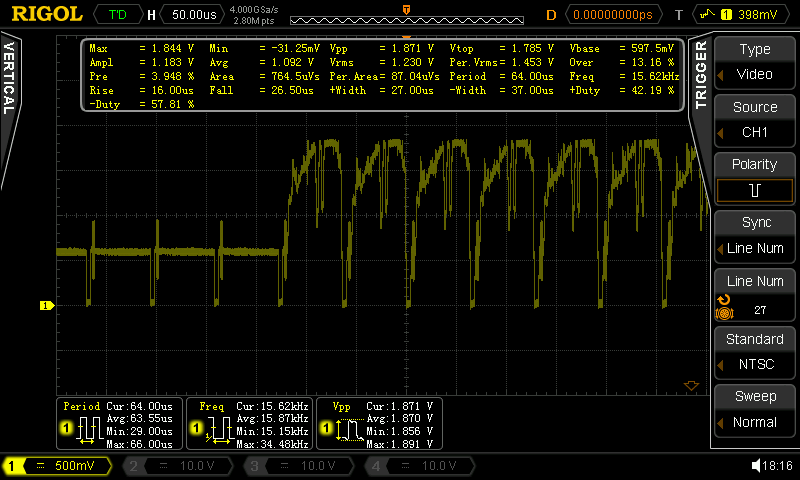Click the T'D trigger status indicator
Viewport: 800px width, 480px height.
point(118,14)
